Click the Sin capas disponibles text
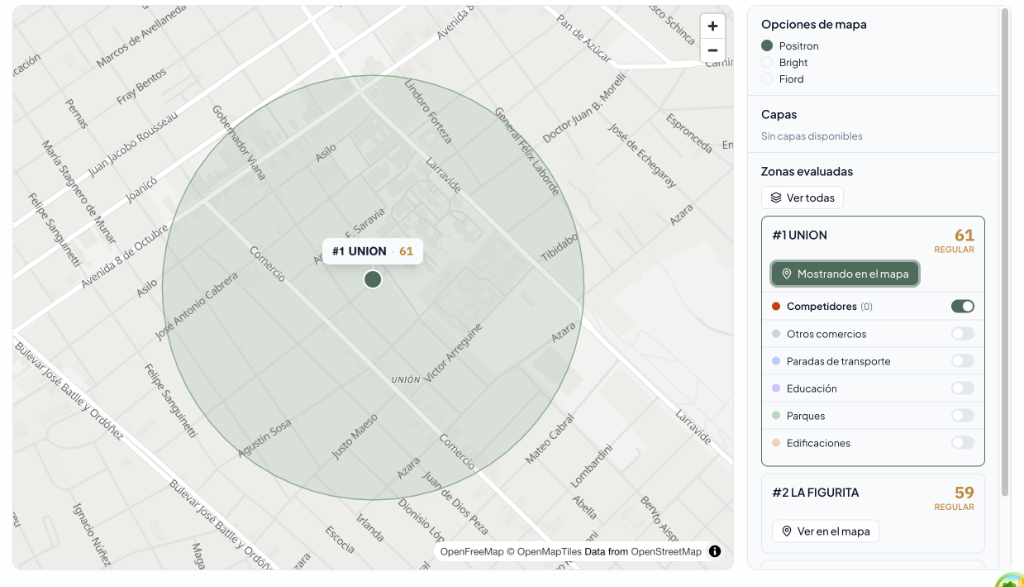 pos(812,136)
